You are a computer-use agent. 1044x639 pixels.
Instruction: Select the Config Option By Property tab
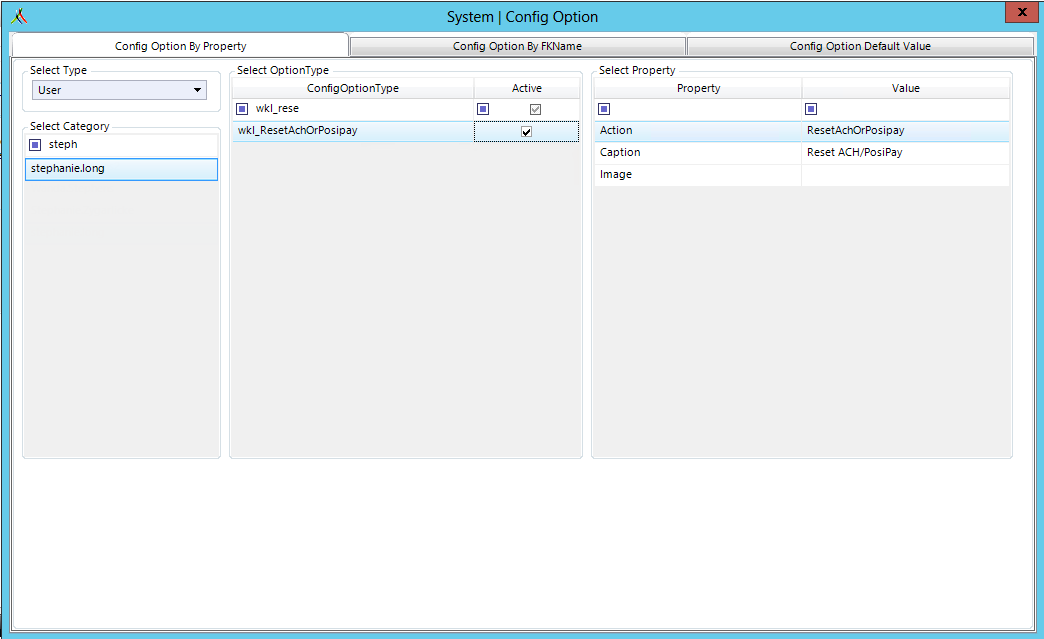click(180, 46)
